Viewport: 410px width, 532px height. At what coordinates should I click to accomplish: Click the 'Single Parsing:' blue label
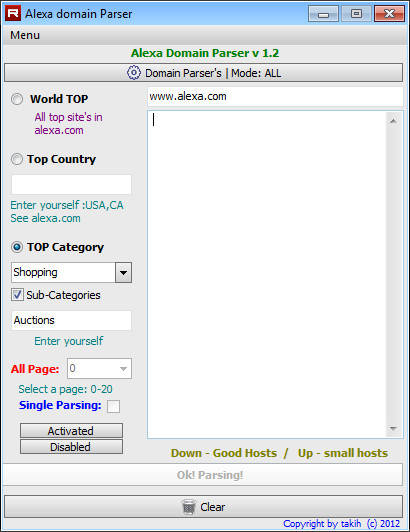coord(60,405)
